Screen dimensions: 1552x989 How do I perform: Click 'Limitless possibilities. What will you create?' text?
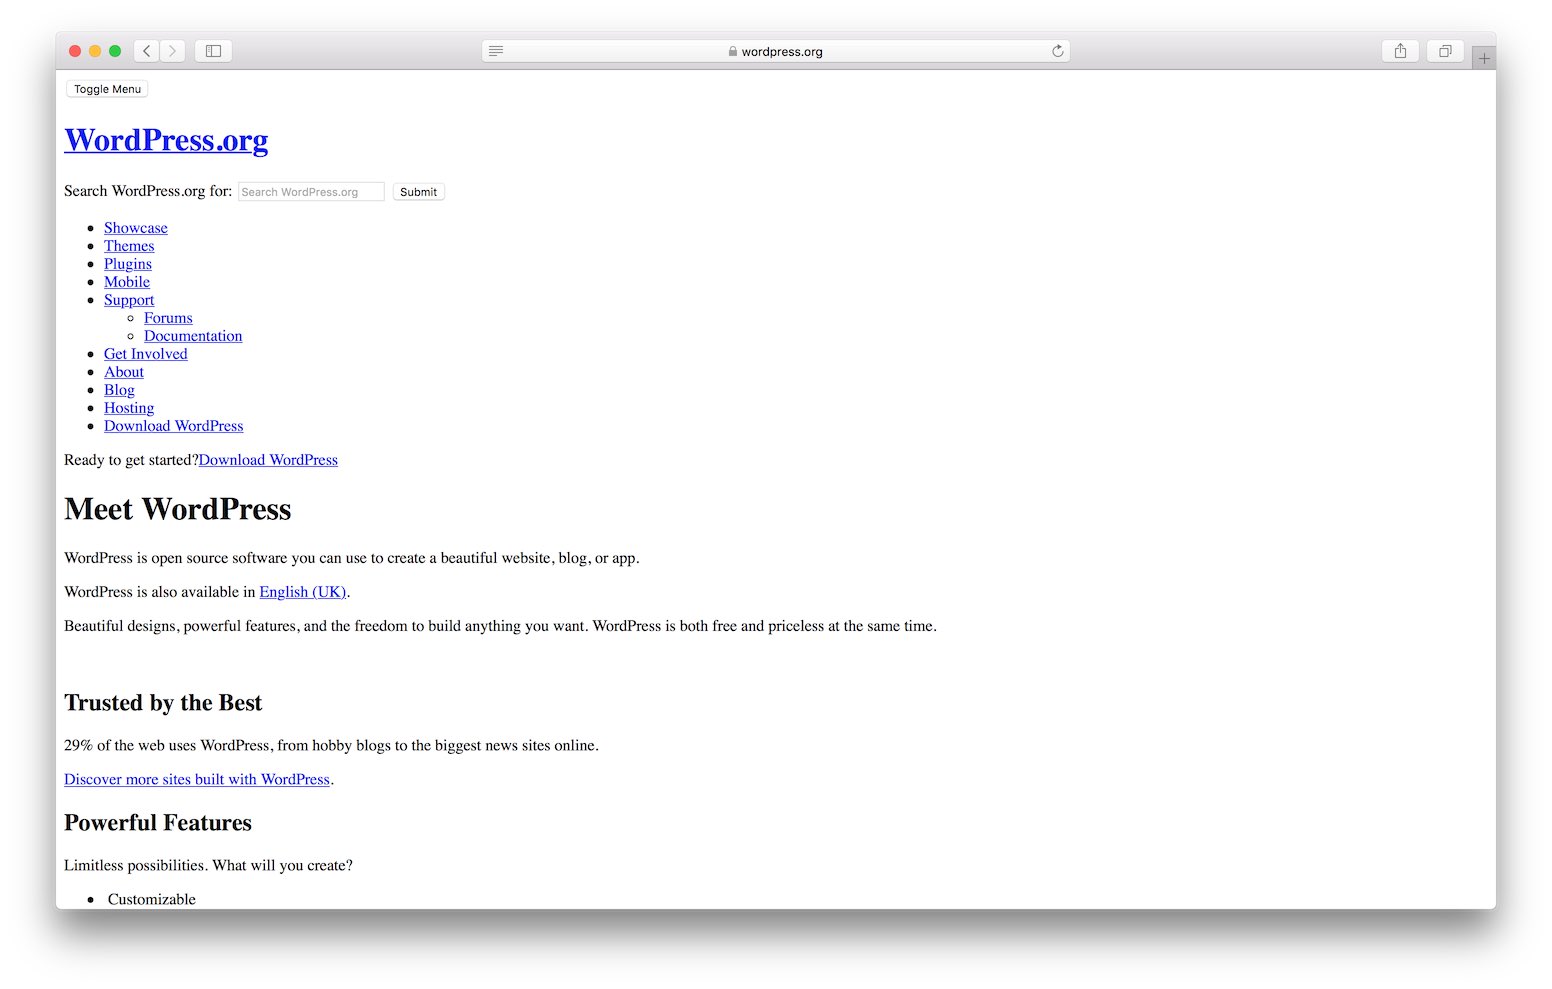(x=208, y=865)
